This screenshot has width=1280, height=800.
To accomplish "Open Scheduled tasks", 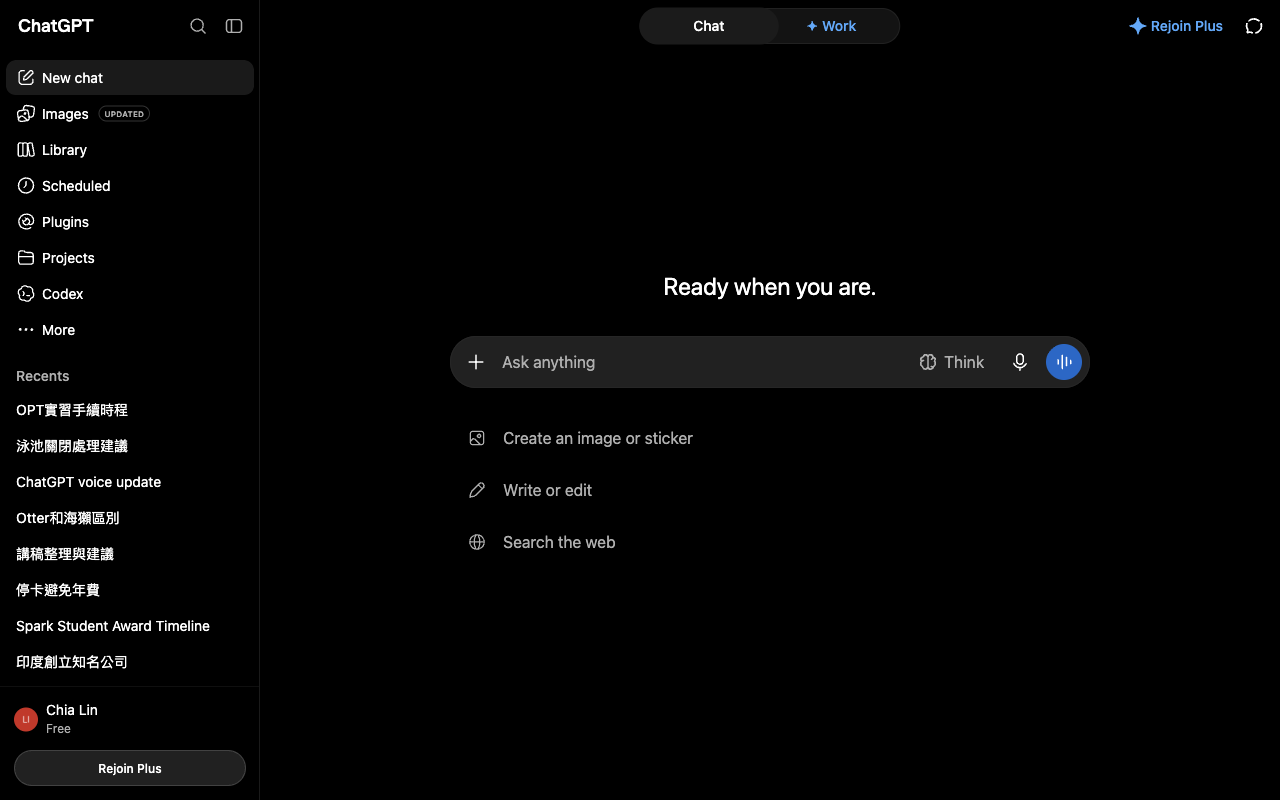I will pyautogui.click(x=130, y=186).
